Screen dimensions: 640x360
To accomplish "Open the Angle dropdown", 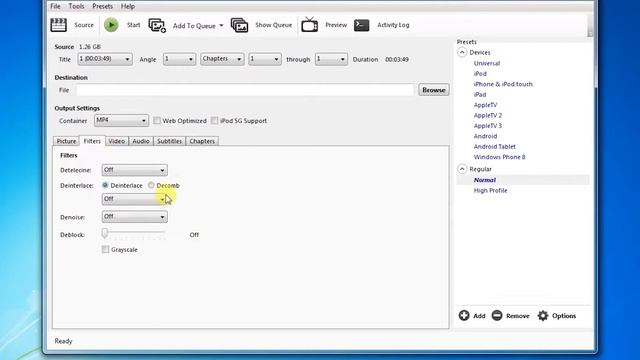I will point(179,59).
